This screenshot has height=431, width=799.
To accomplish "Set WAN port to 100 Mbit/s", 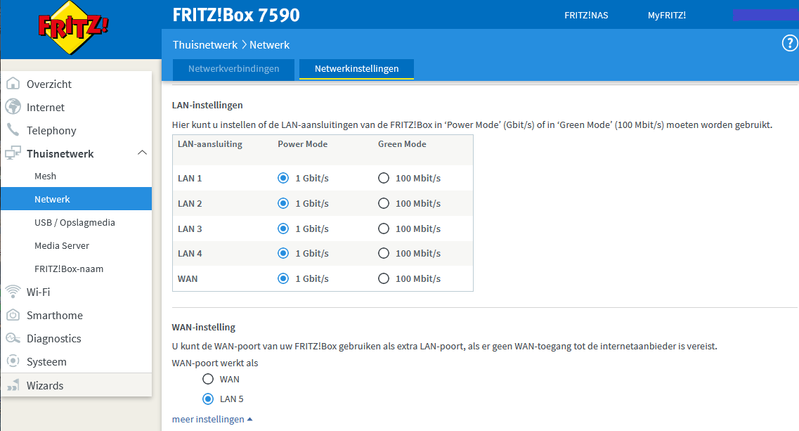I will pyautogui.click(x=383, y=279).
